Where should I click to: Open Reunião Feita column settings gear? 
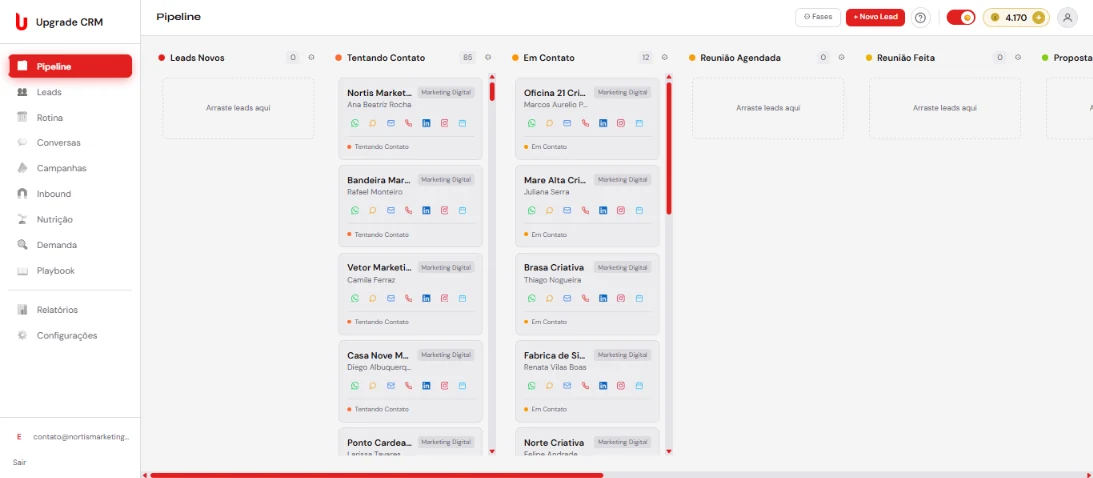(x=1018, y=58)
